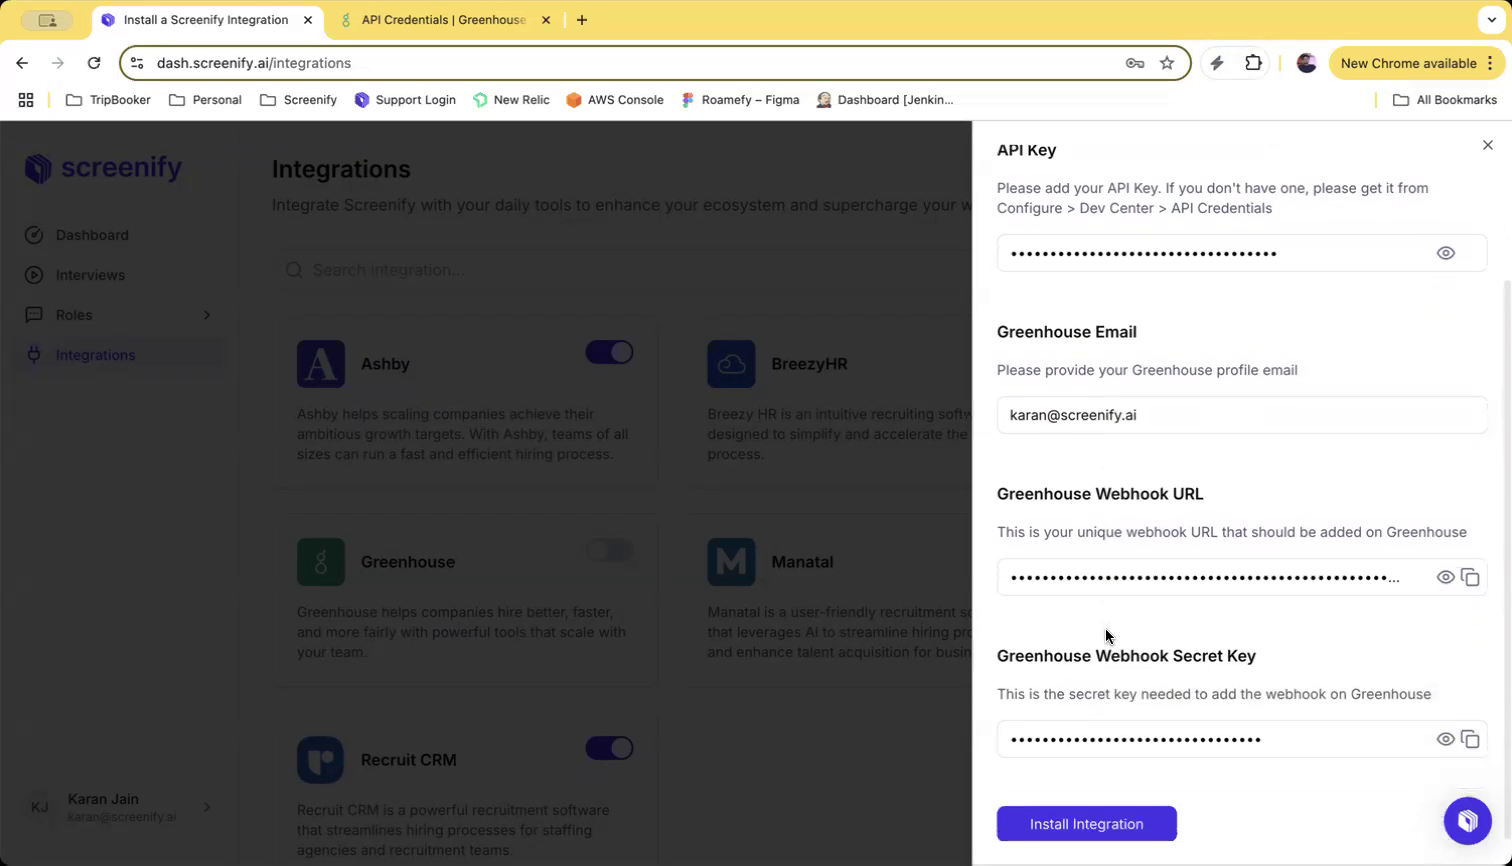Click New Chrome available button

tap(1415, 63)
